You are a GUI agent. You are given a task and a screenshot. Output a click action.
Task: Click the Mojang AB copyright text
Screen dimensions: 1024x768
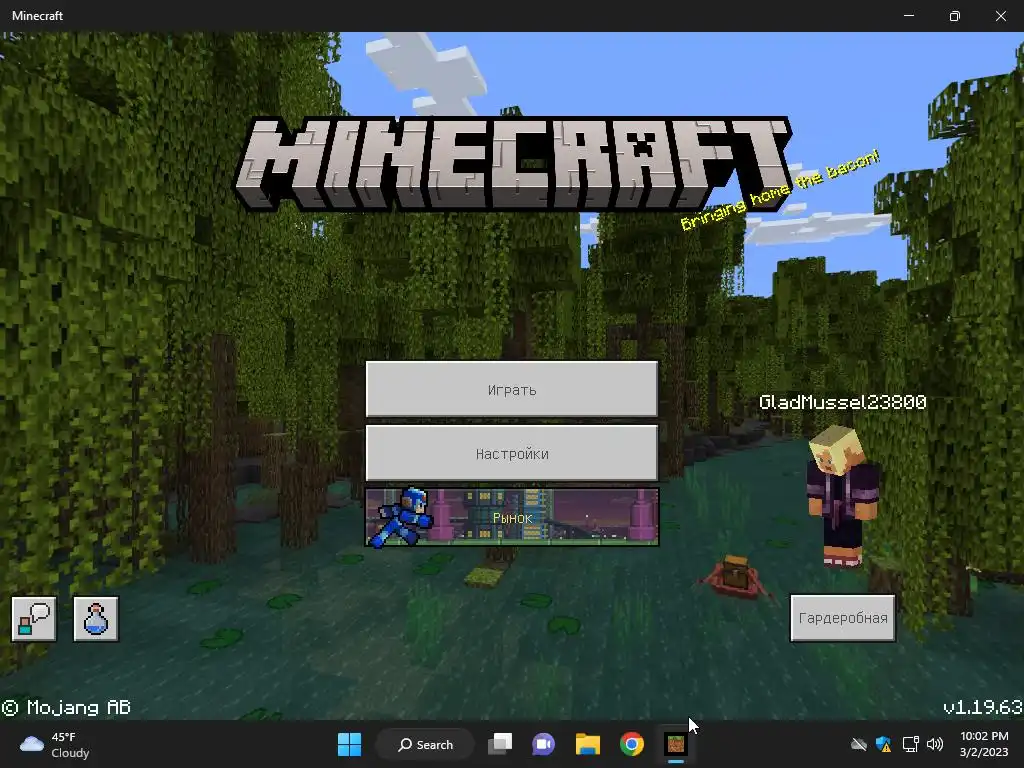[66, 707]
